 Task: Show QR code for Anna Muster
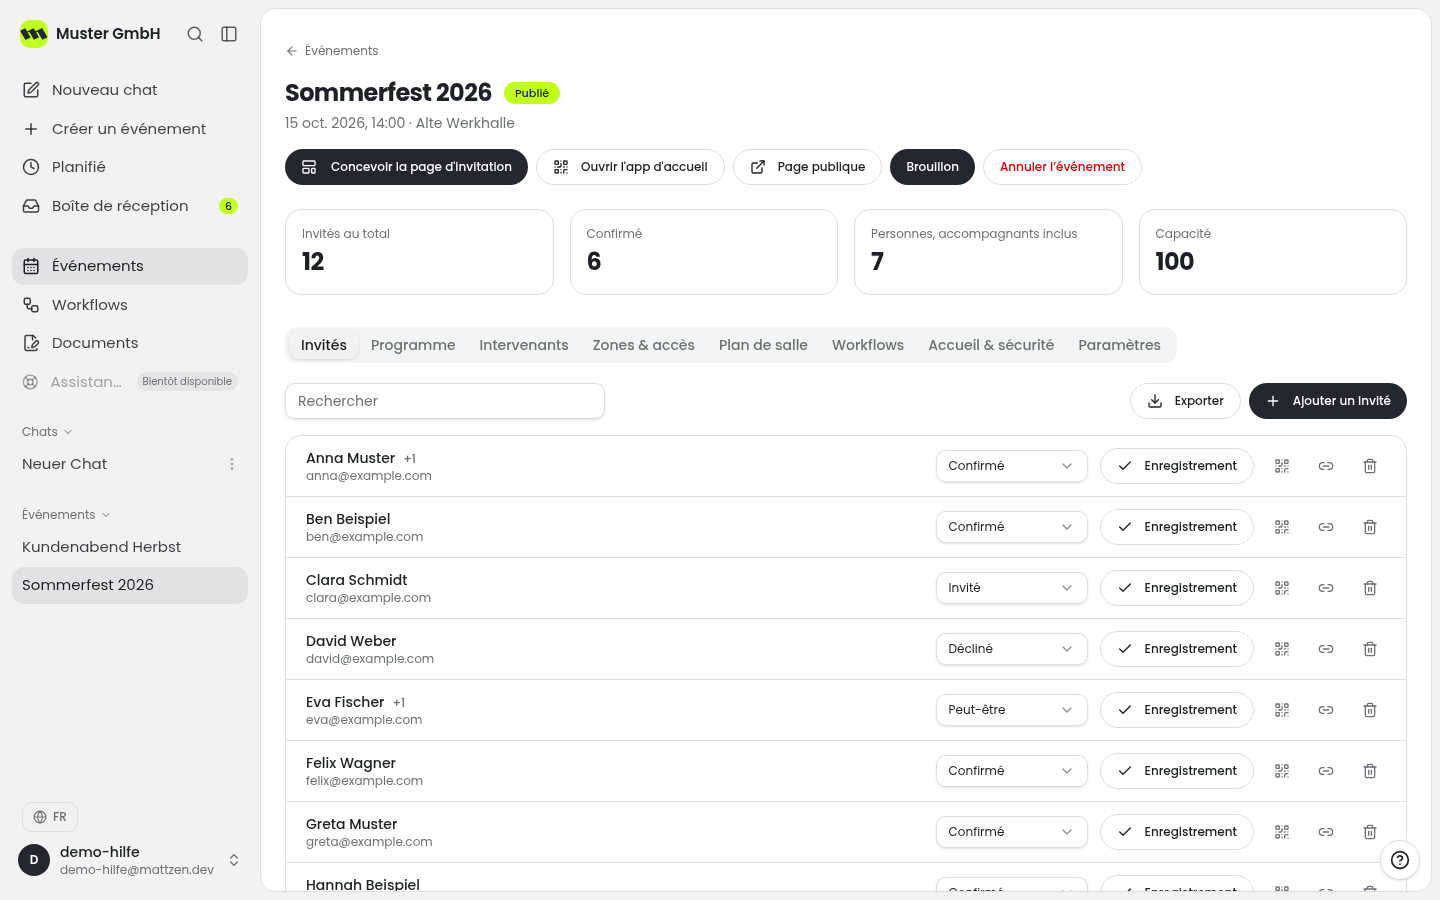[x=1282, y=466]
